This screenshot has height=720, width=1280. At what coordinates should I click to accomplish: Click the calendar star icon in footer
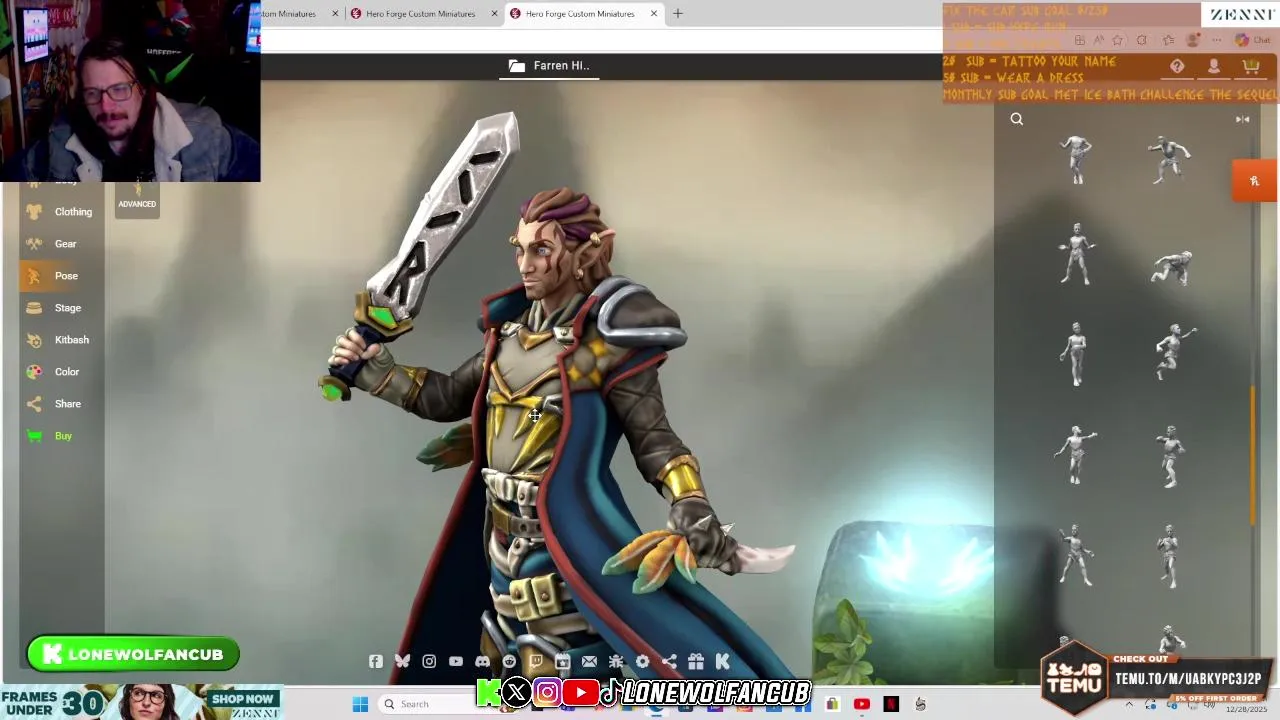click(x=562, y=661)
